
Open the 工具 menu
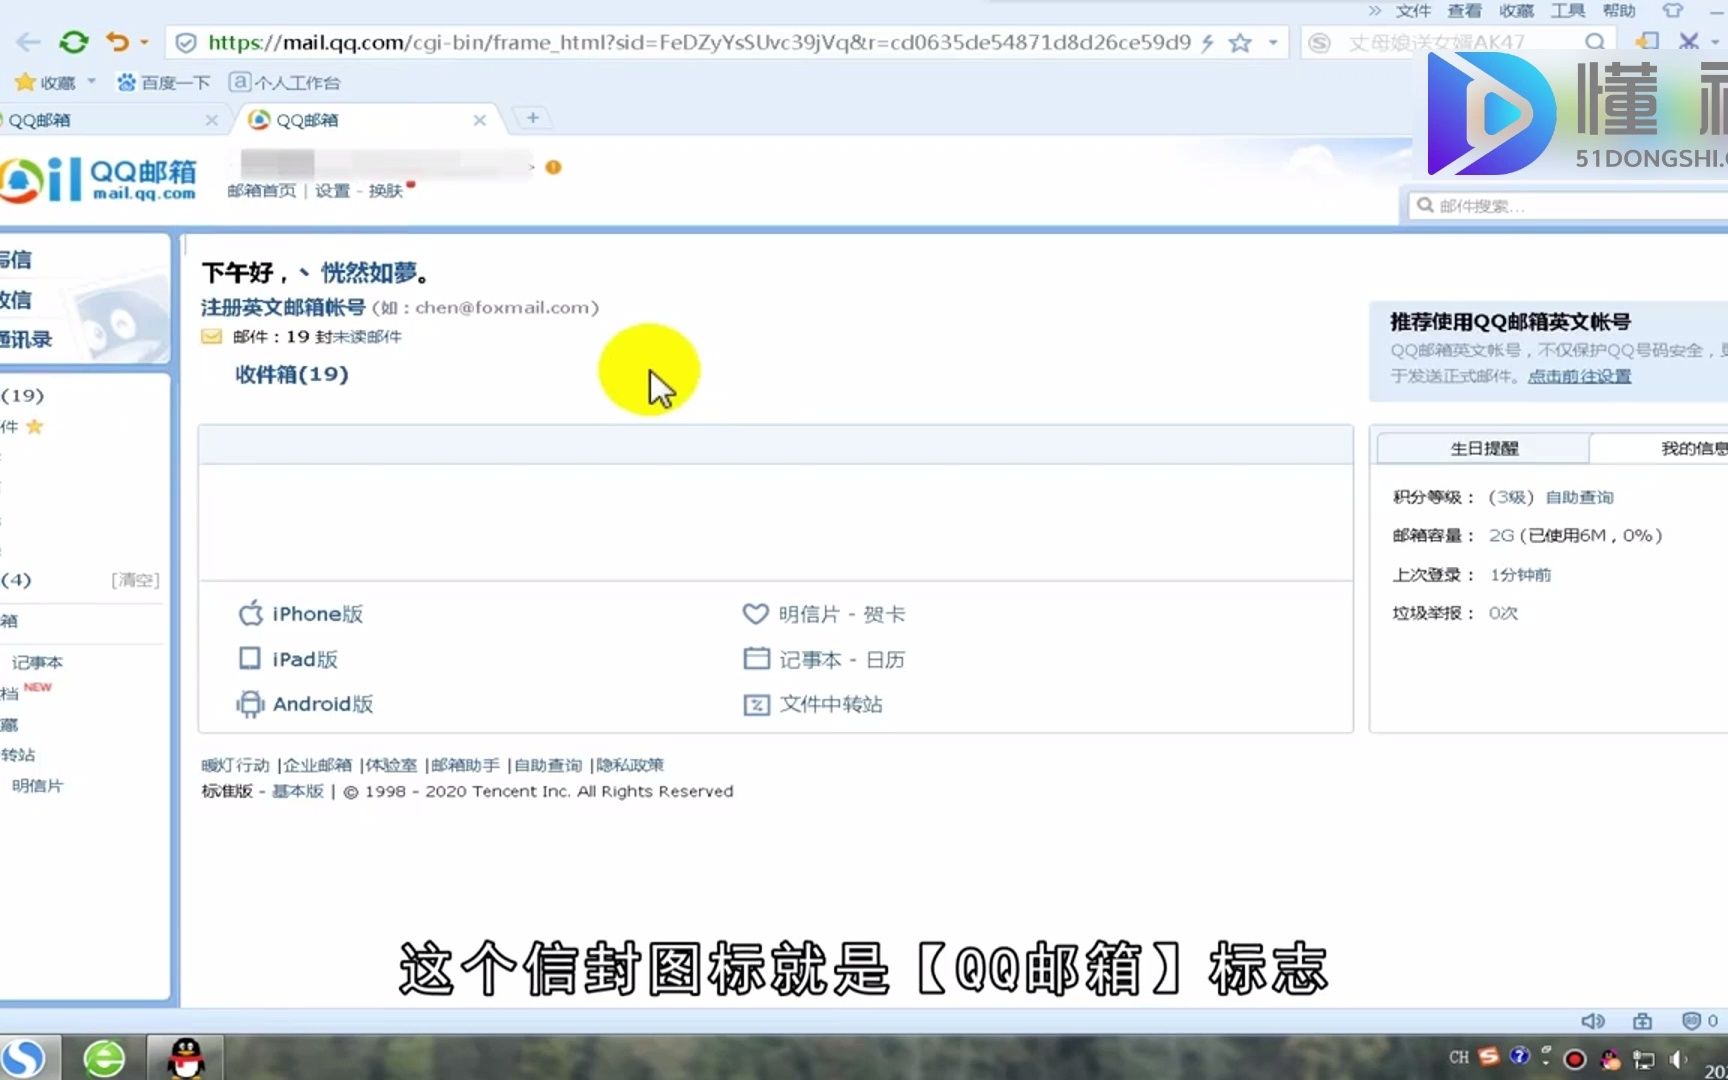[1568, 11]
